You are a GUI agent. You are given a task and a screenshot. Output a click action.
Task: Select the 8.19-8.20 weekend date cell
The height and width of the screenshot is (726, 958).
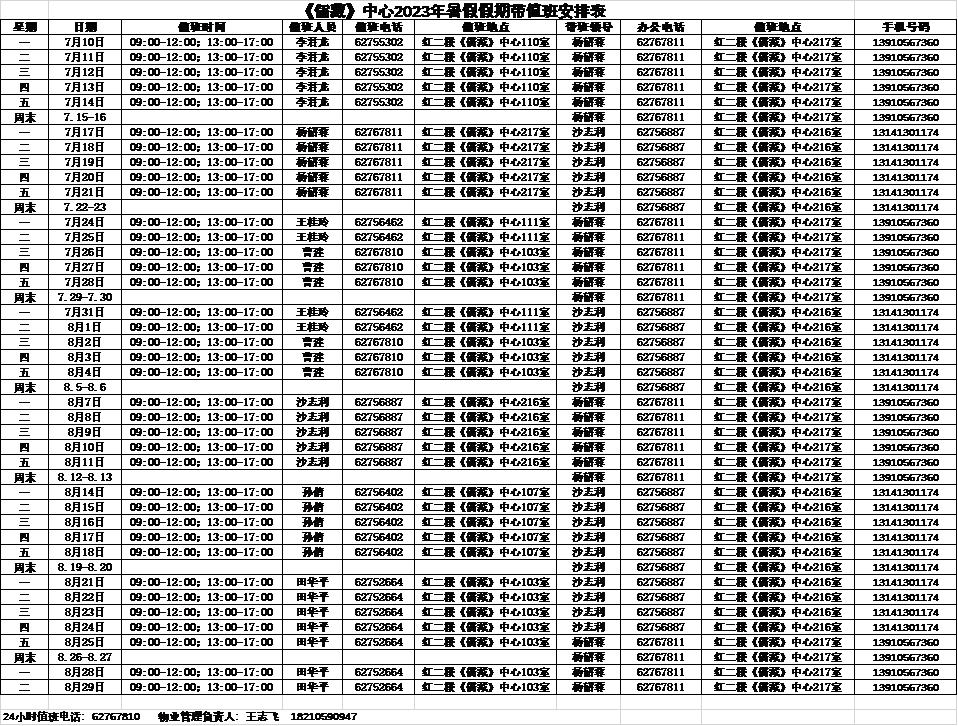tap(85, 567)
